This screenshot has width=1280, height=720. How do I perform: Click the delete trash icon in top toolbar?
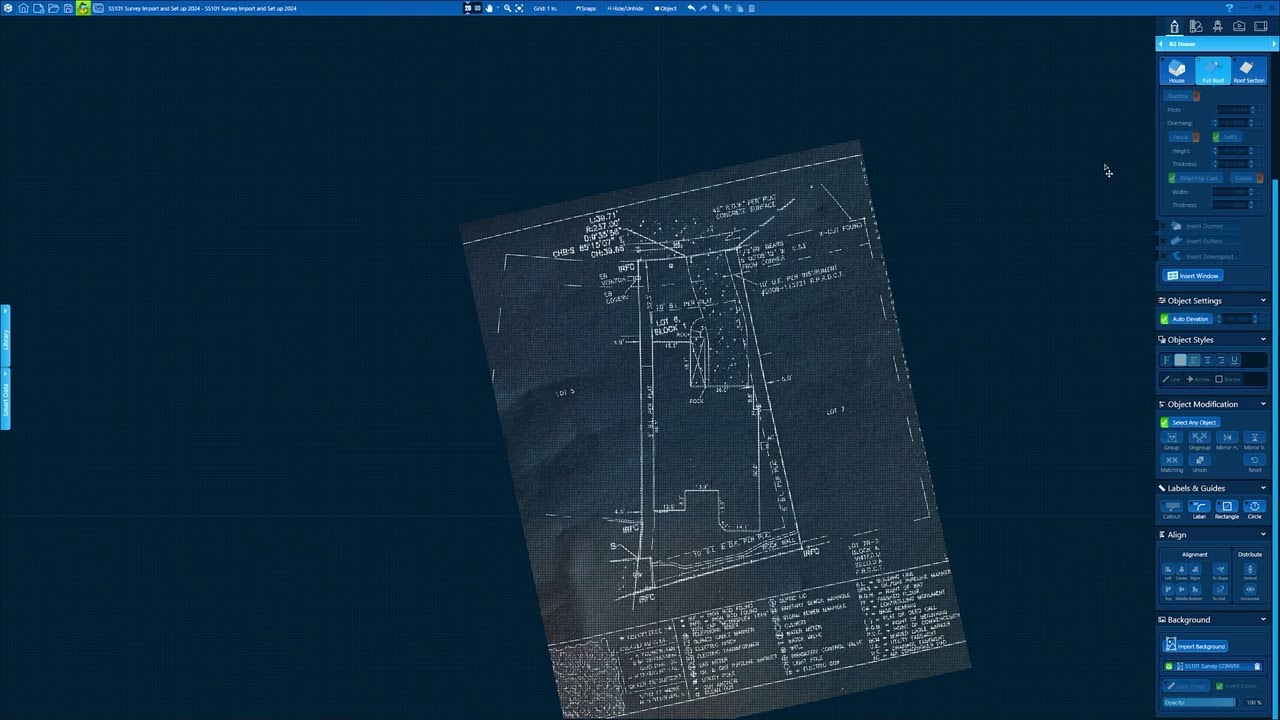(752, 8)
